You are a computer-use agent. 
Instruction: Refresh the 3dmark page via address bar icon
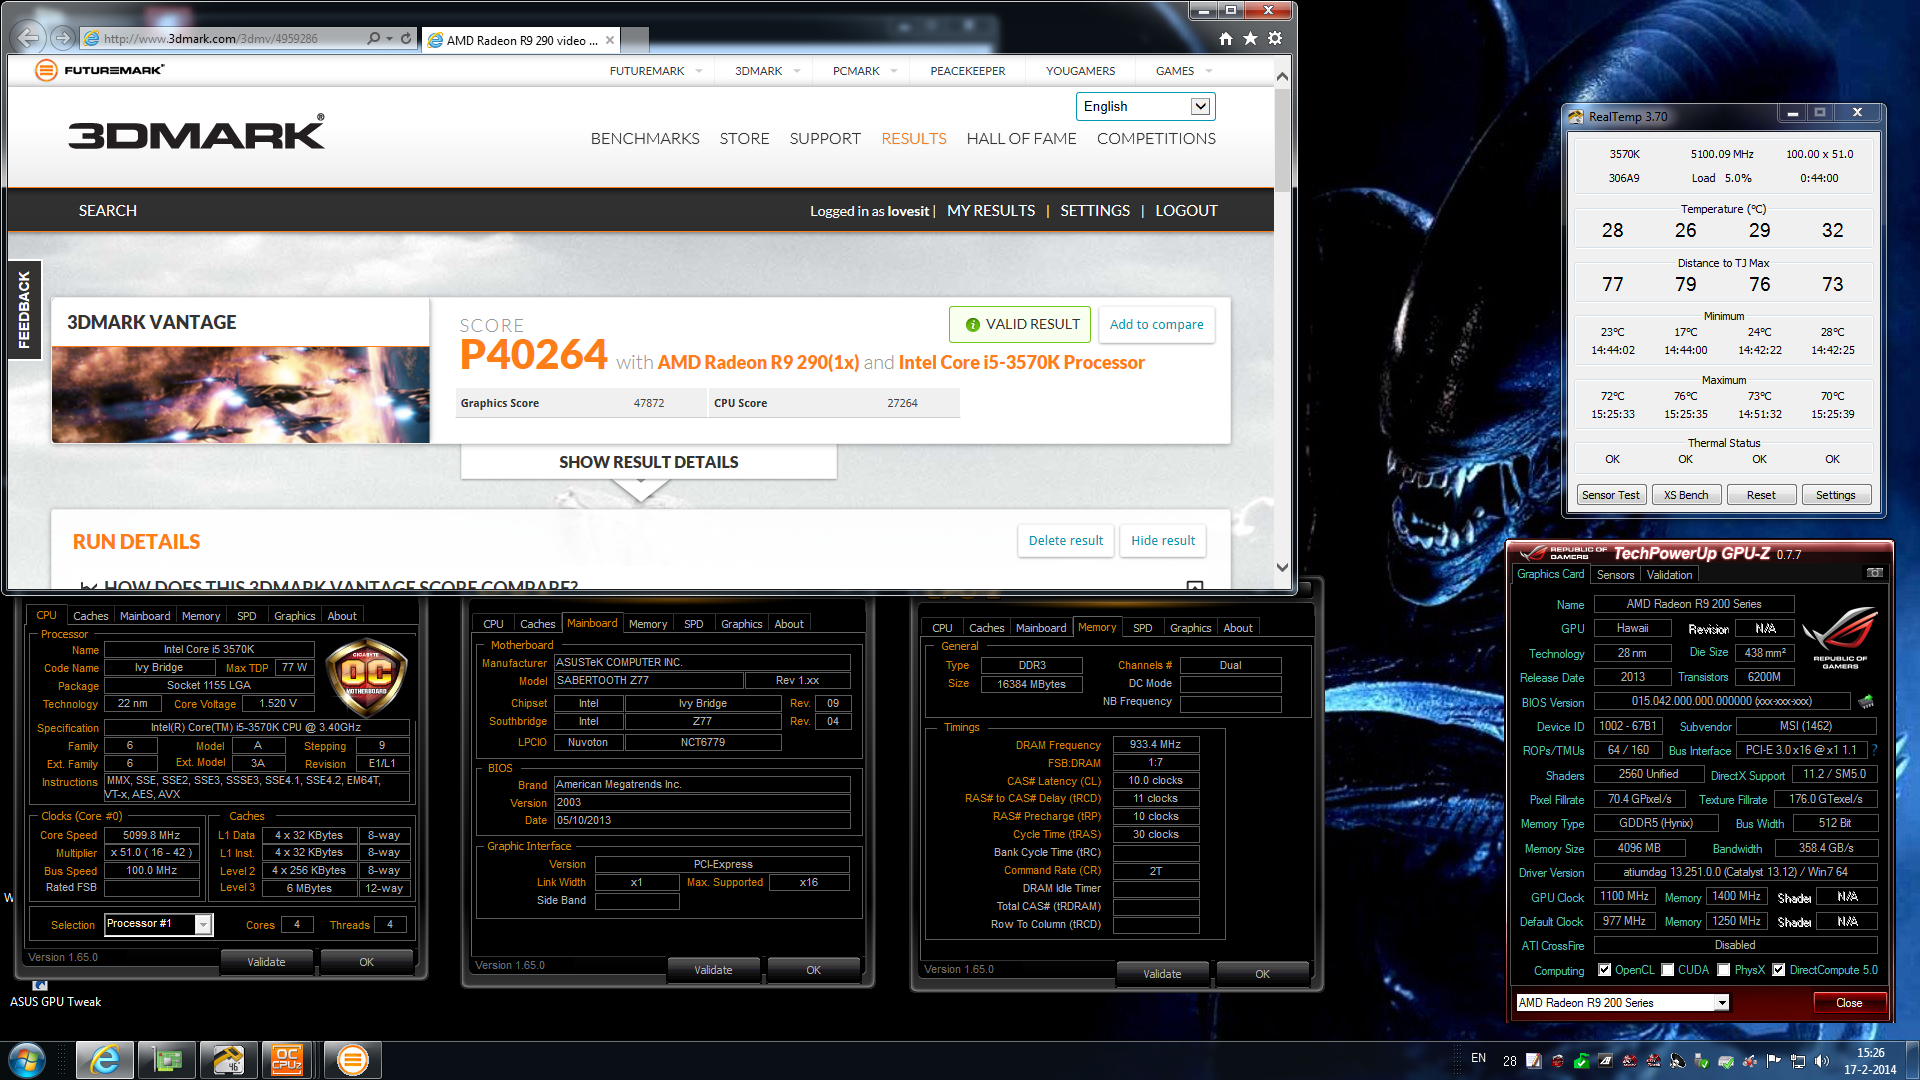(x=406, y=38)
